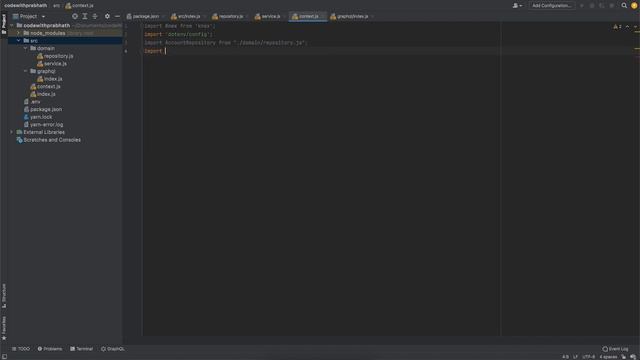Click the Debug bug icon
640x360 pixels.
tap(592, 6)
